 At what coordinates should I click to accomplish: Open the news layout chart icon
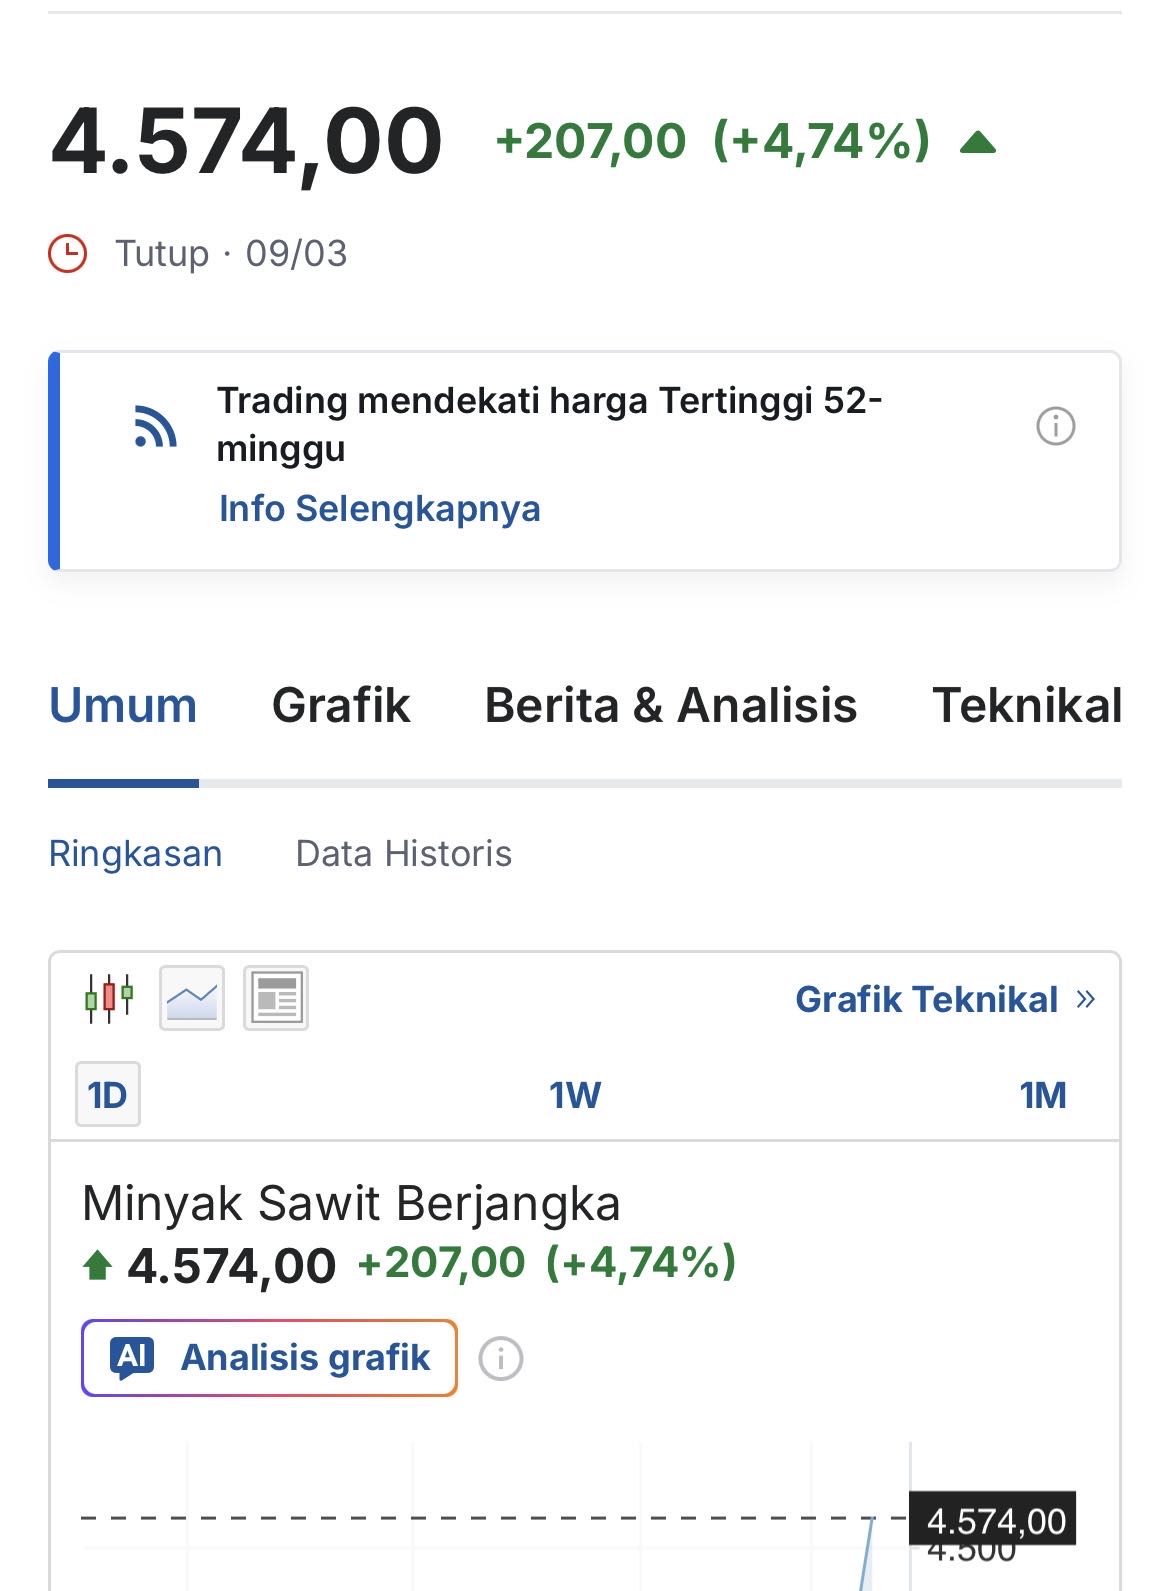(276, 998)
